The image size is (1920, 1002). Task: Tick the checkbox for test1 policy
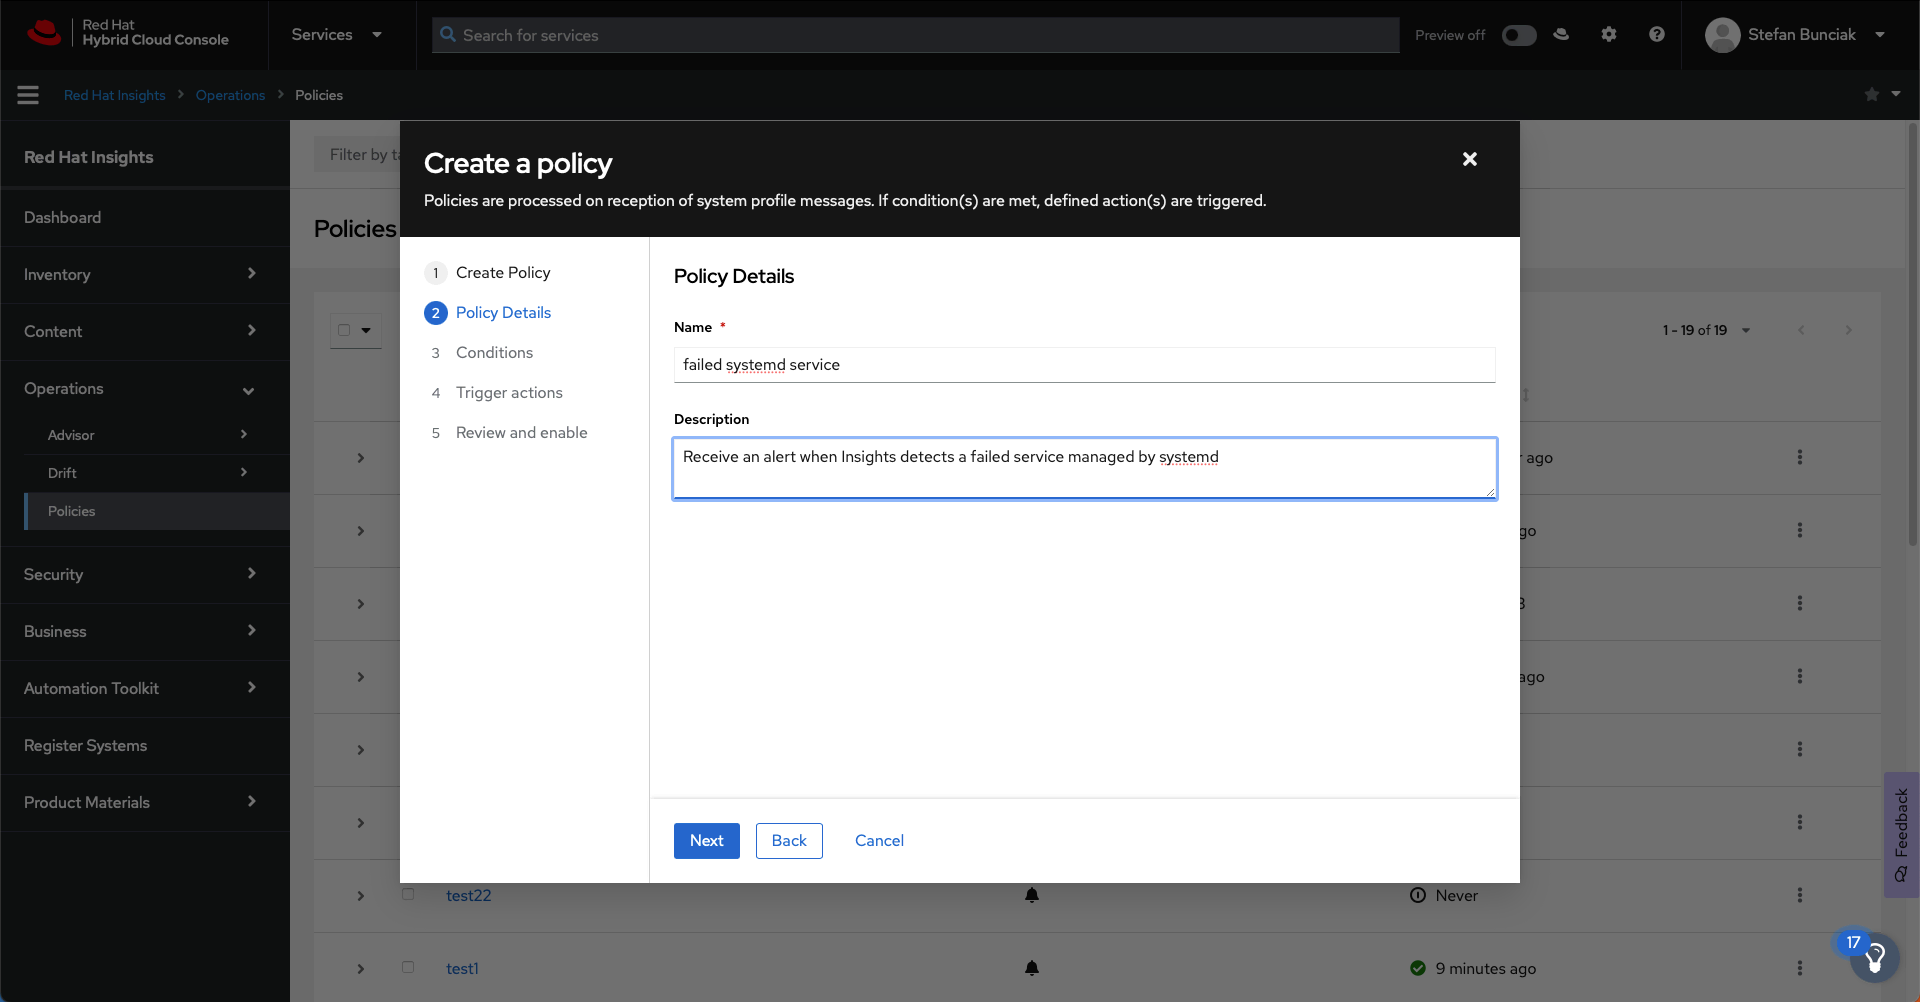408,967
